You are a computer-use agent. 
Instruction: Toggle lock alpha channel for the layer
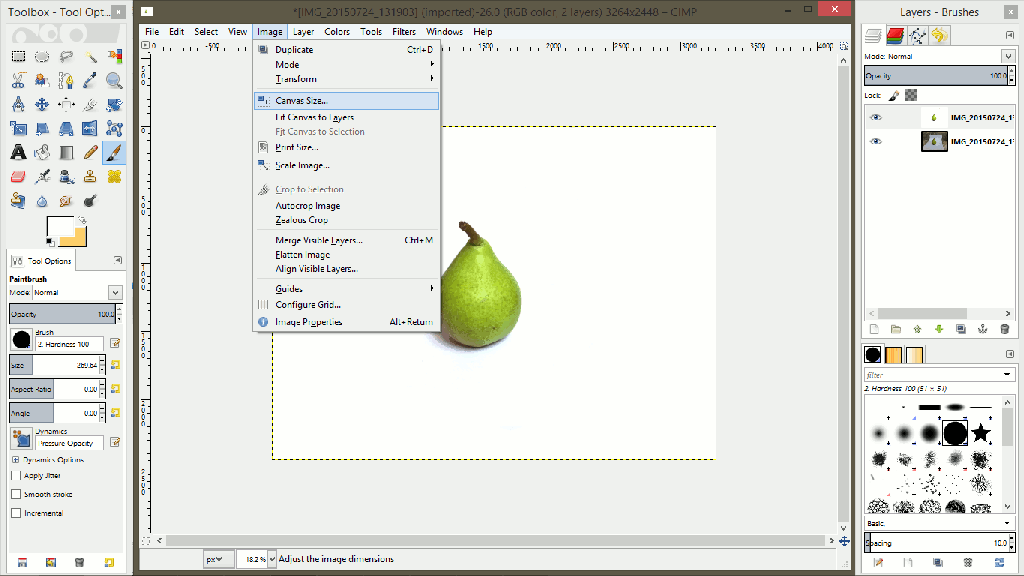point(911,95)
